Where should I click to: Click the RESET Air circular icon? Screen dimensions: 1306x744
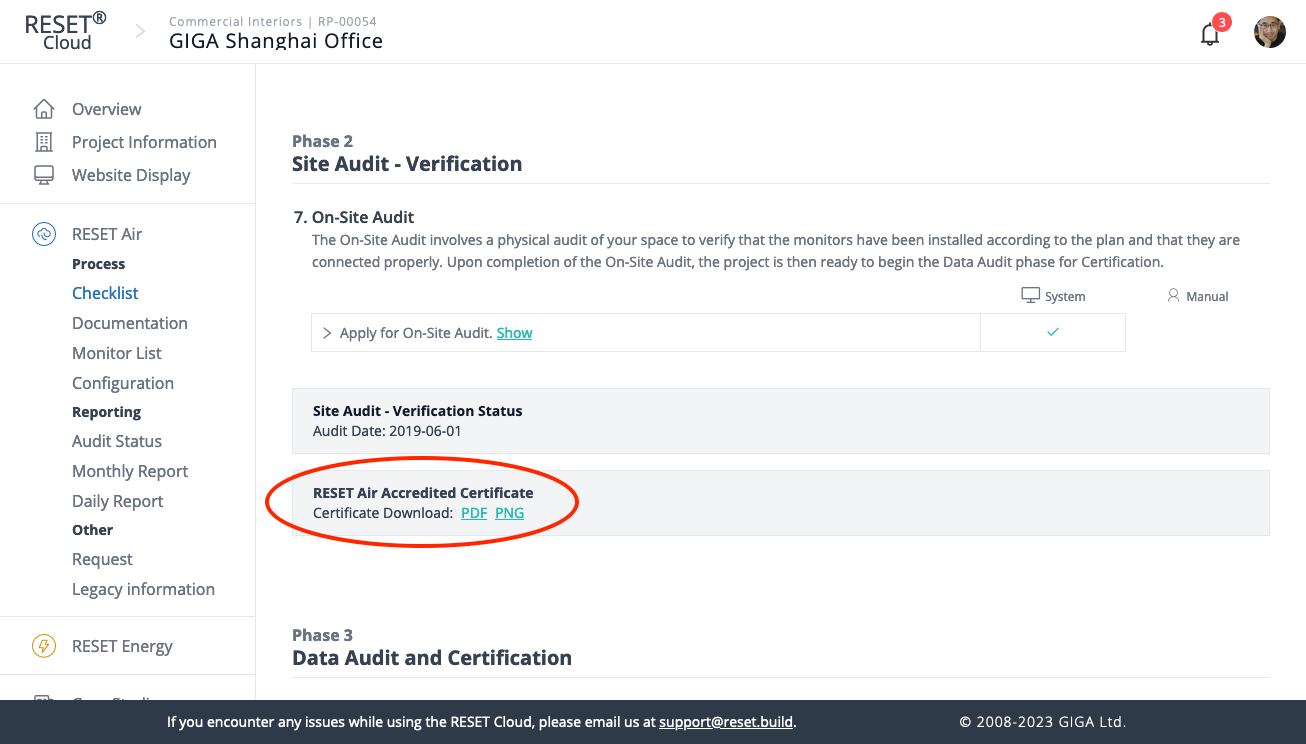pyautogui.click(x=44, y=234)
